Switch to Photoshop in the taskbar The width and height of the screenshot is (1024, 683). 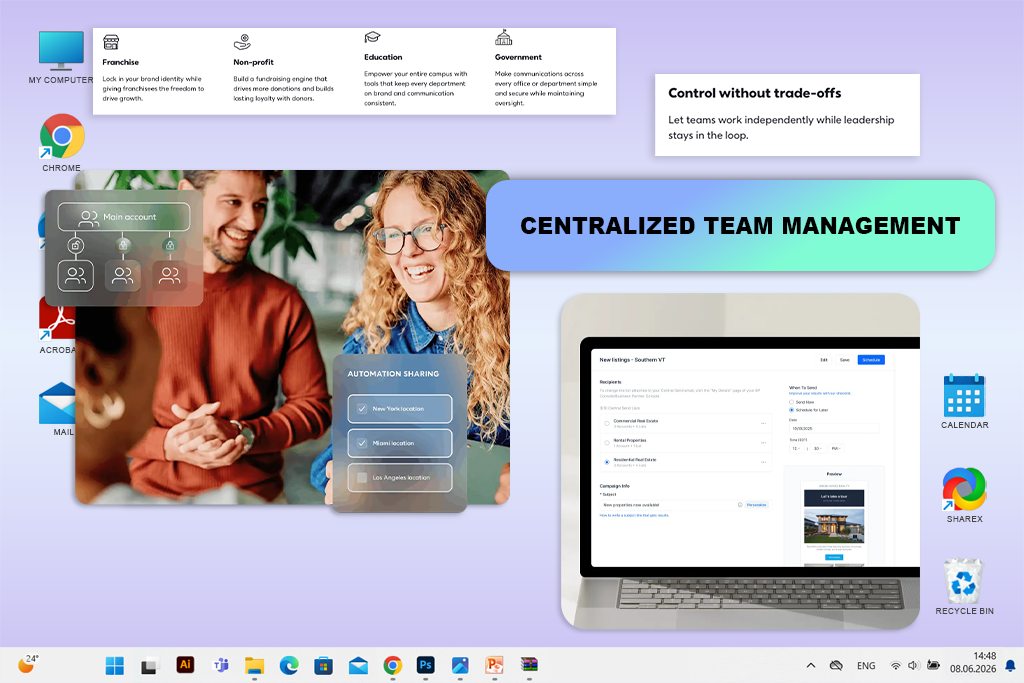pyautogui.click(x=426, y=665)
